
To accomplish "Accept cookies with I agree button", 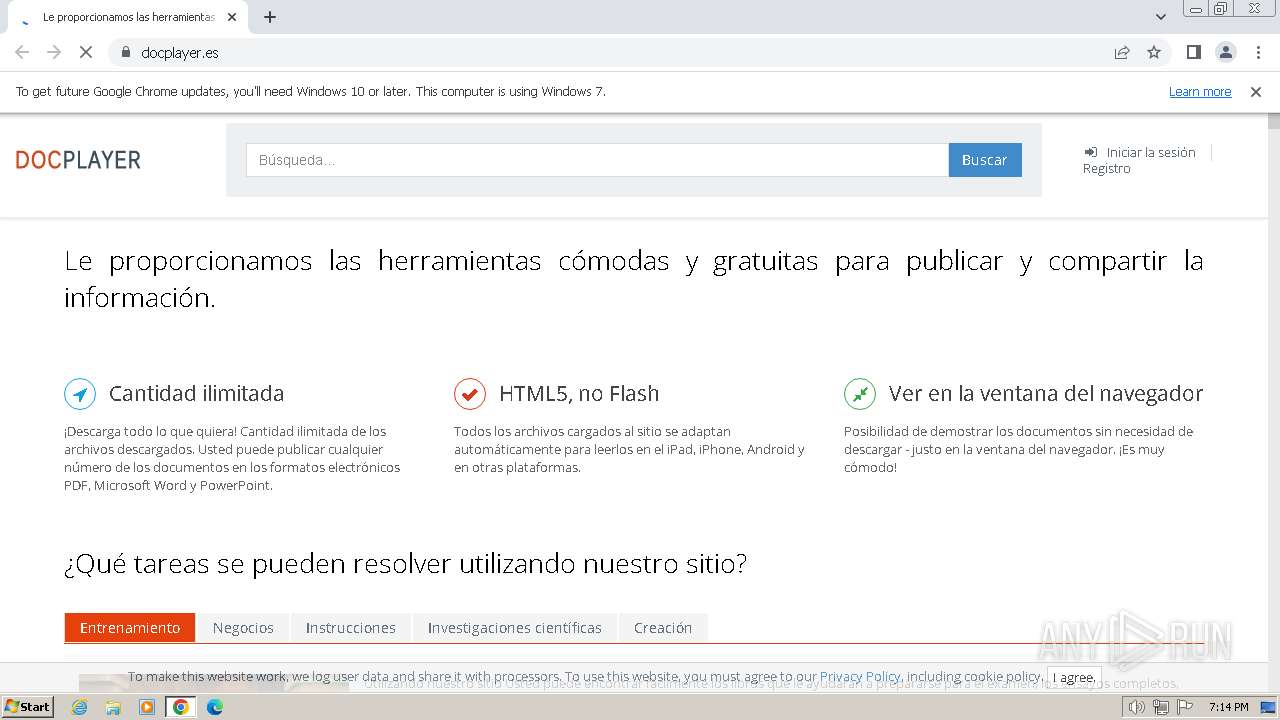I will coord(1074,677).
